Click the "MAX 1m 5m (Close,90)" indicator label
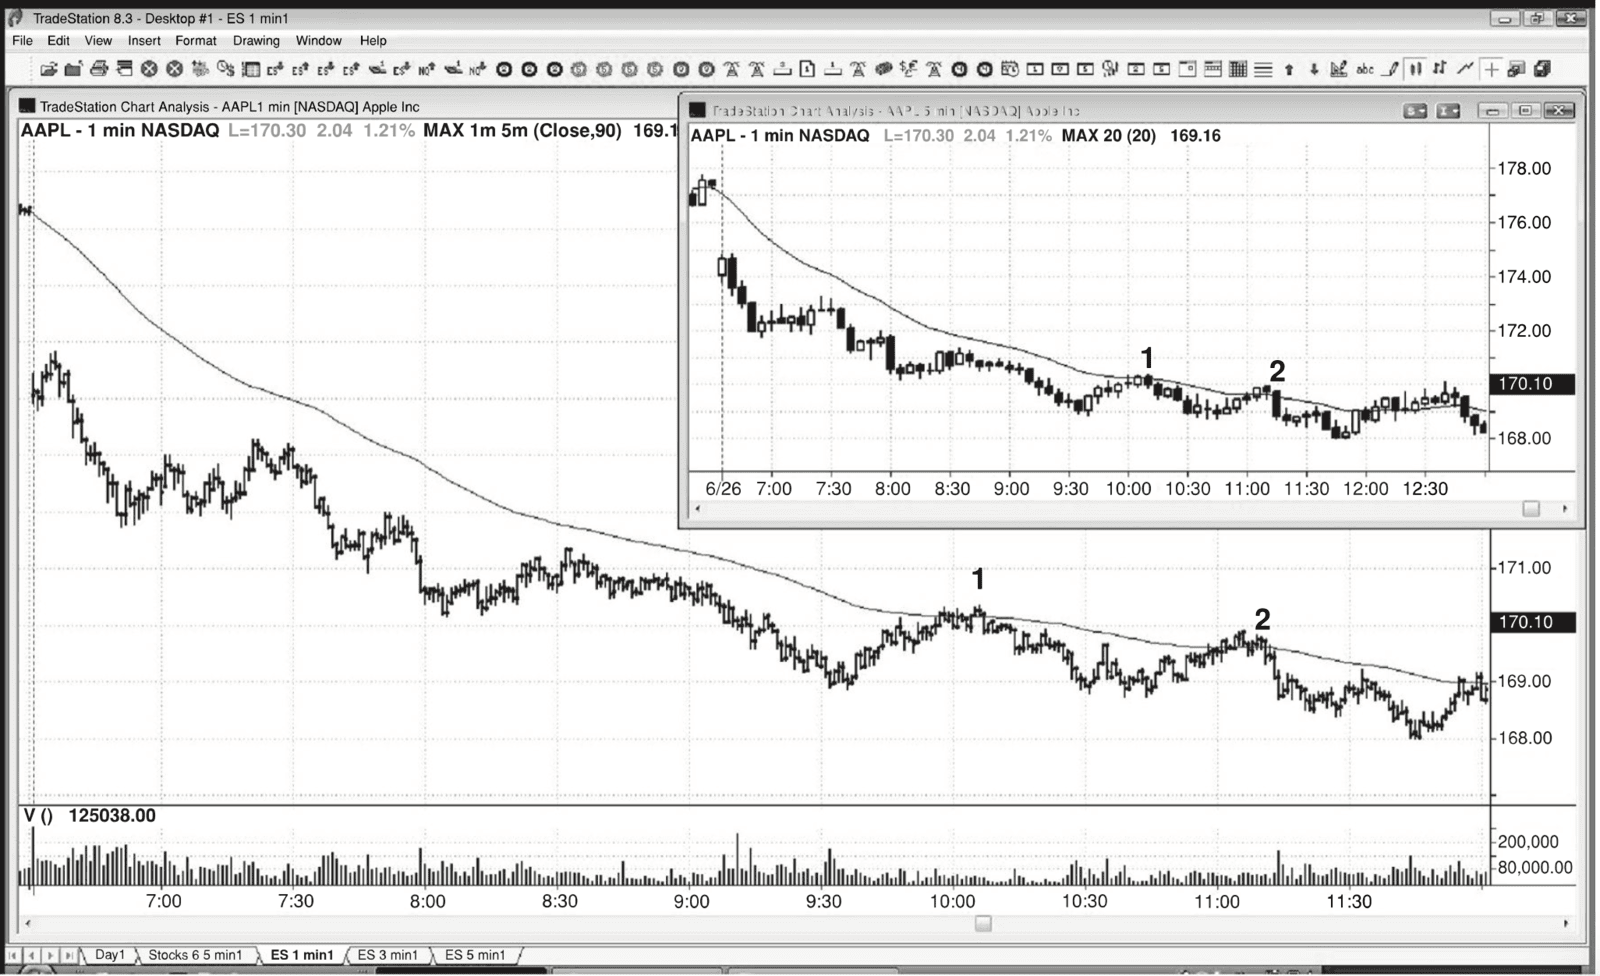1600x976 pixels. click(522, 131)
